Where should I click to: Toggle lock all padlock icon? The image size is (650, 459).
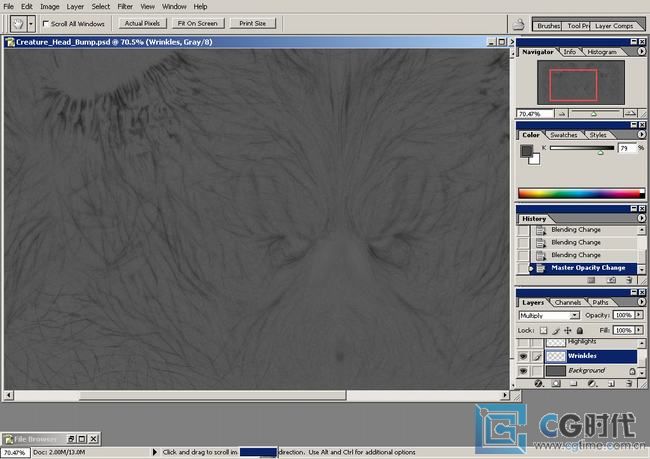pos(580,330)
